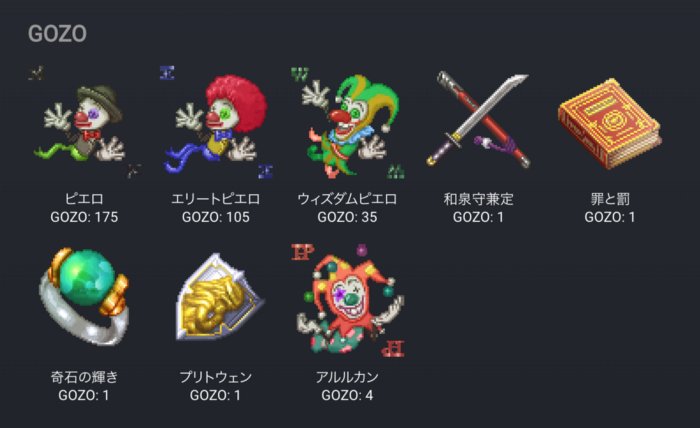Choose the green gem ring 奇石の輝き icon
The width and height of the screenshot is (700, 428).
coord(84,296)
